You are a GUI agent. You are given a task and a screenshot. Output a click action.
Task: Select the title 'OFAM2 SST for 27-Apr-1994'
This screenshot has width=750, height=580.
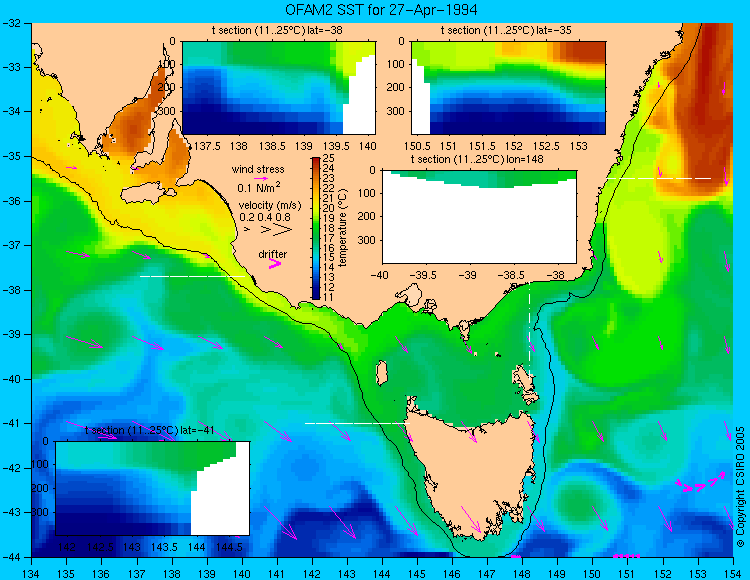pyautogui.click(x=381, y=10)
